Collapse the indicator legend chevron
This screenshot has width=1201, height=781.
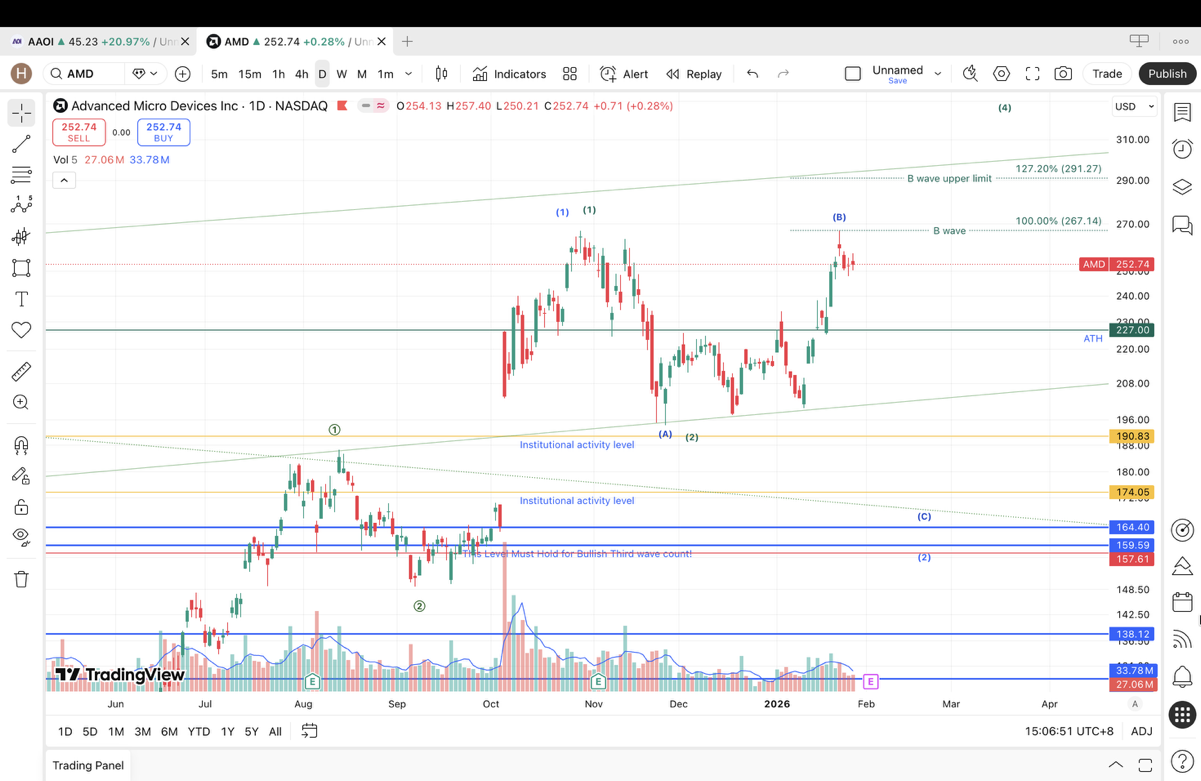[x=64, y=180]
